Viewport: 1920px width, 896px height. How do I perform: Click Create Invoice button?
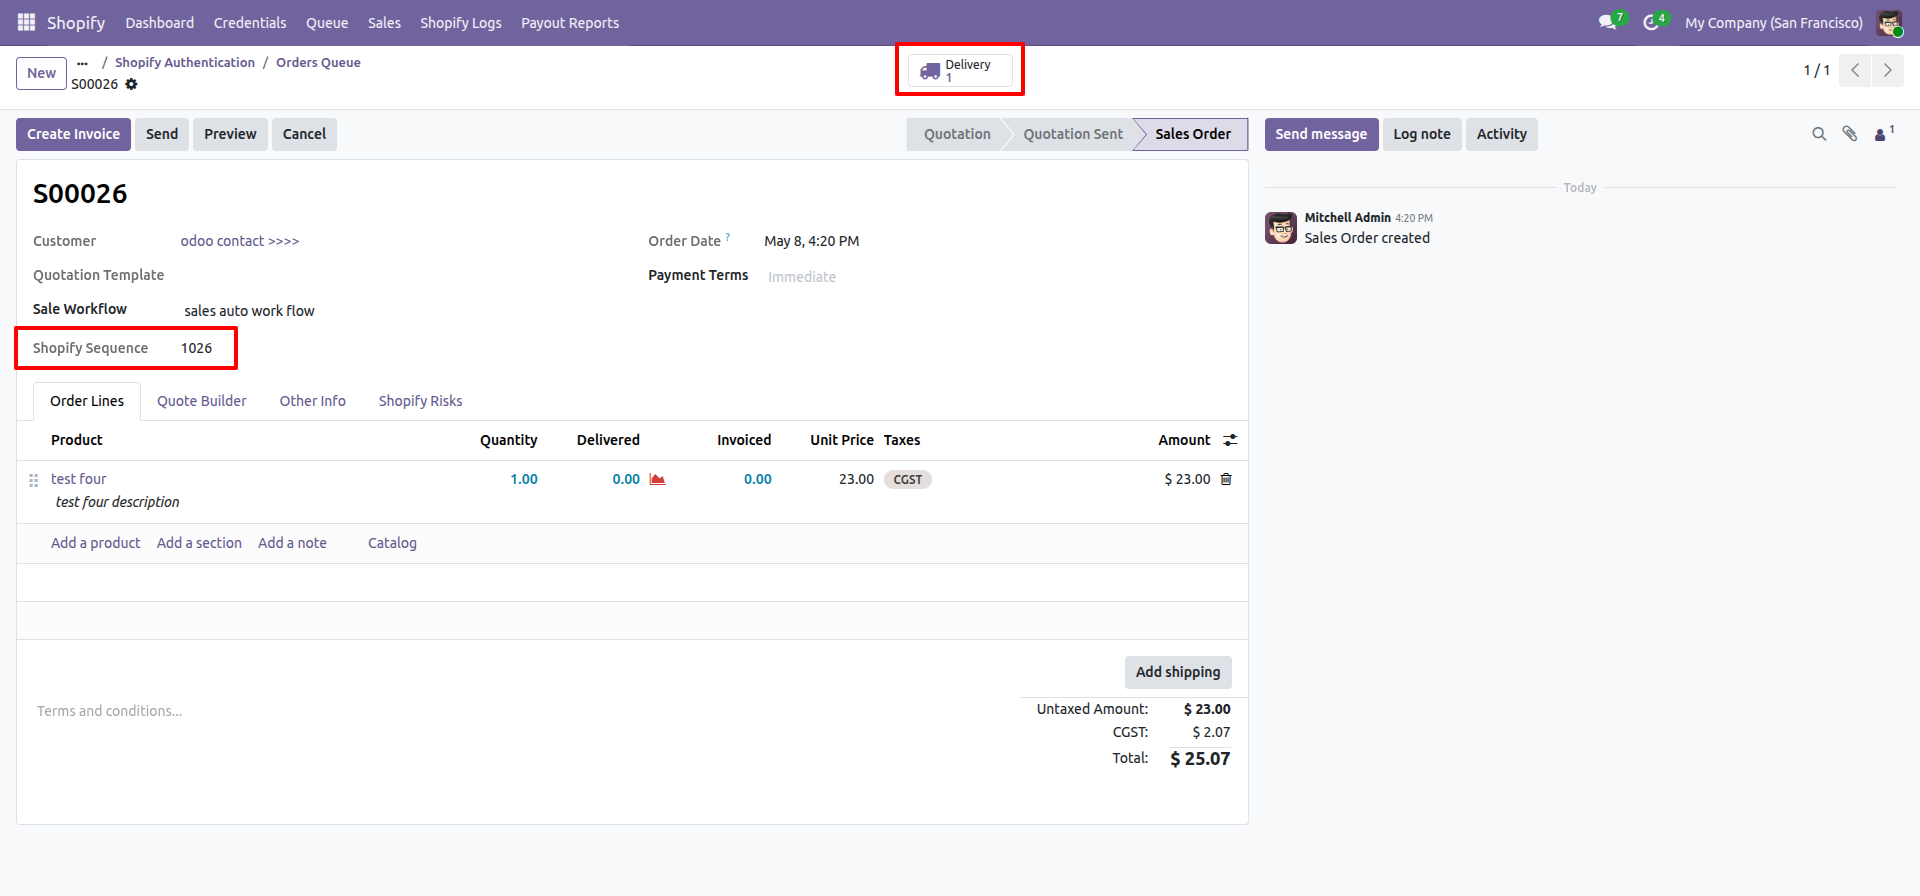coord(73,134)
